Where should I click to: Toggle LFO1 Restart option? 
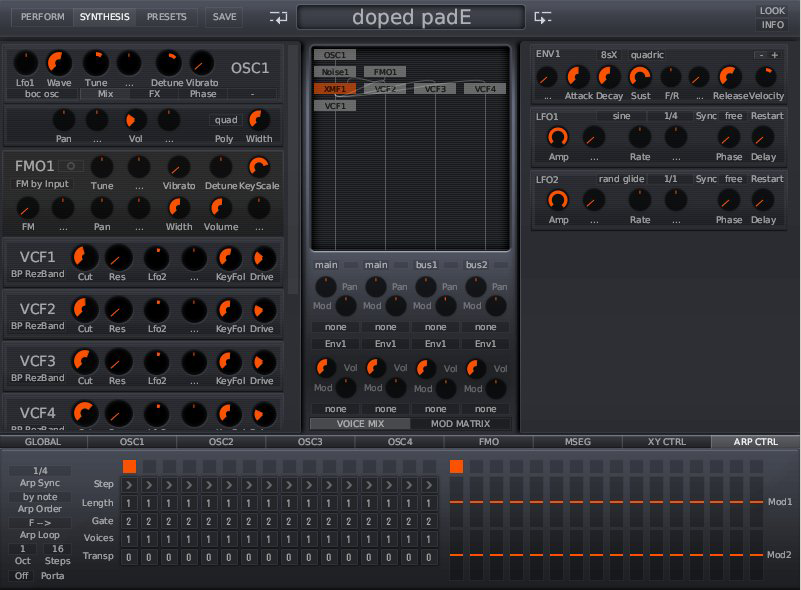coord(767,116)
